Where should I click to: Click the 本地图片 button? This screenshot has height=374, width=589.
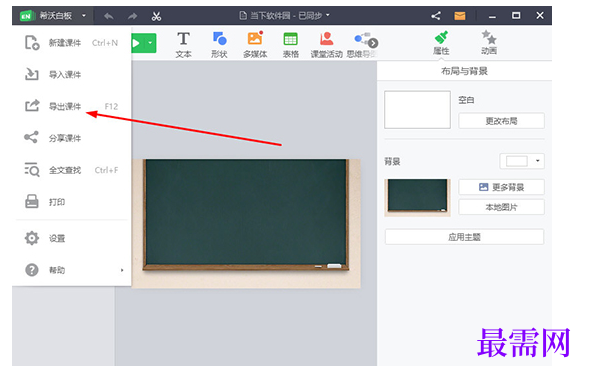(501, 207)
